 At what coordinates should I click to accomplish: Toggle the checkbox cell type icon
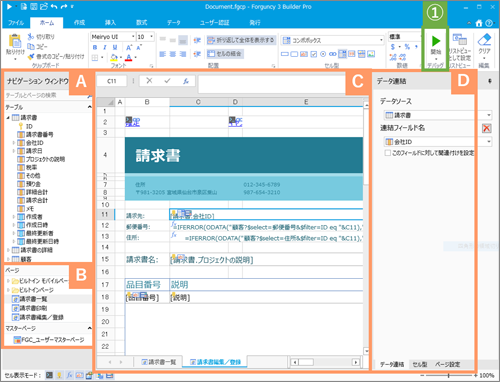click(313, 54)
